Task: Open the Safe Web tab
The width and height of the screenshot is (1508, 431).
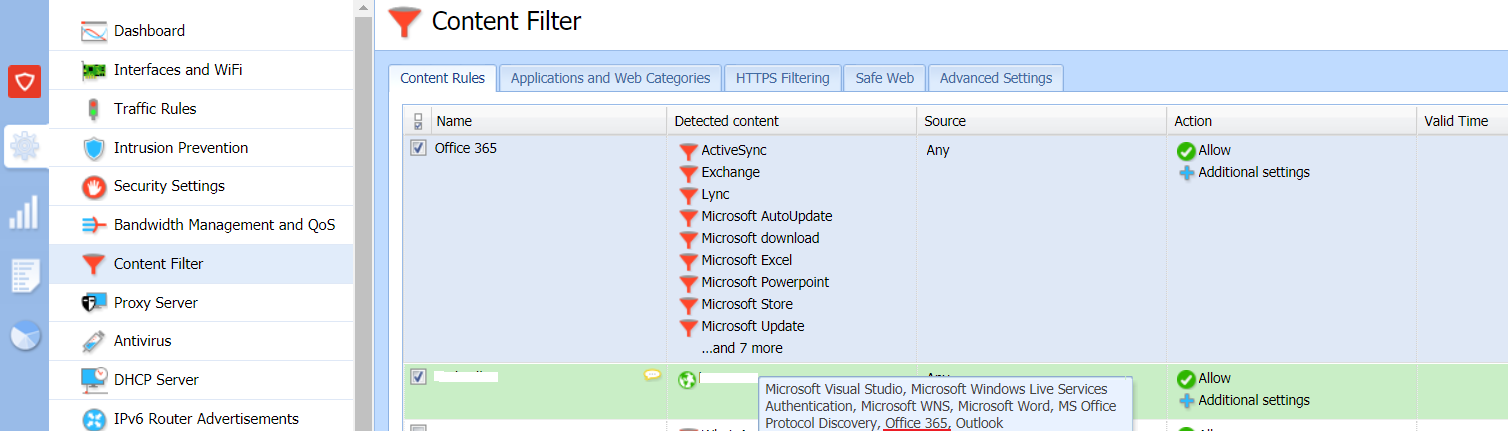Action: pos(884,78)
